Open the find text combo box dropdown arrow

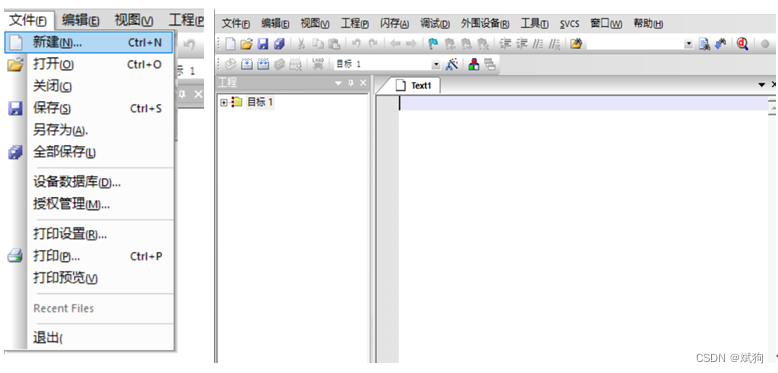coord(688,45)
